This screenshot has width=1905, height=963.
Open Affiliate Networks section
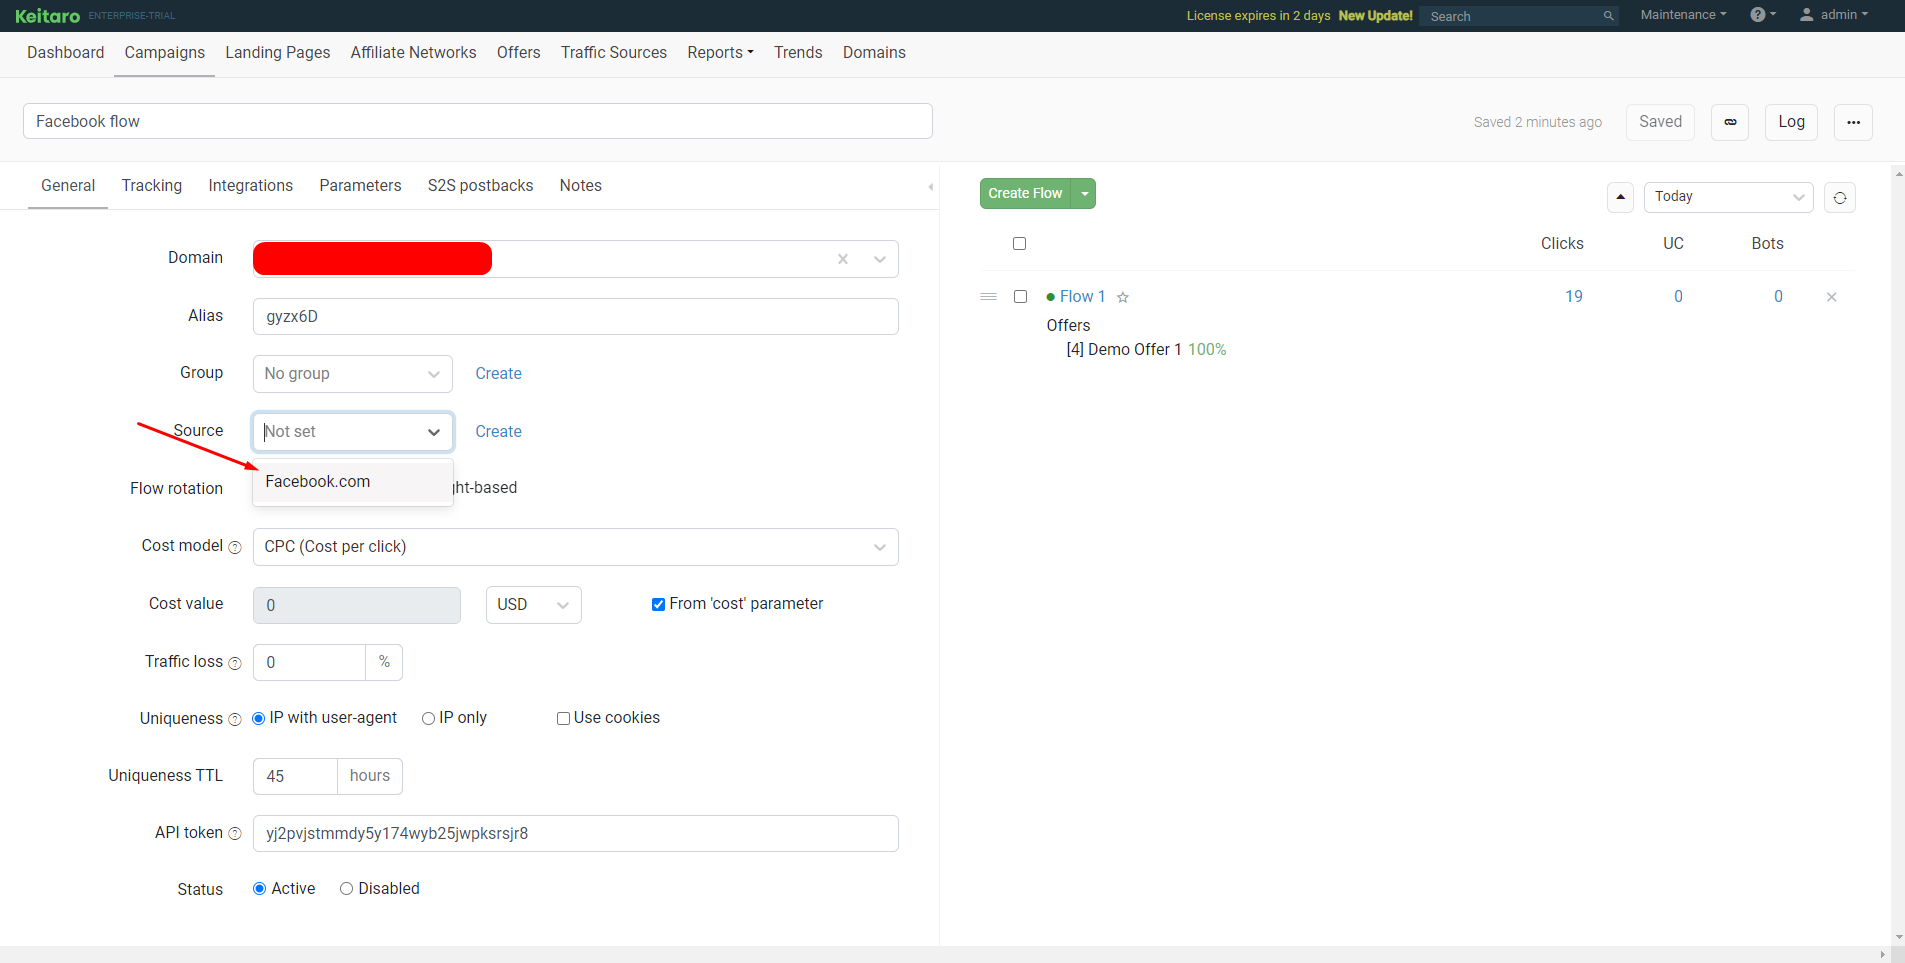(414, 53)
